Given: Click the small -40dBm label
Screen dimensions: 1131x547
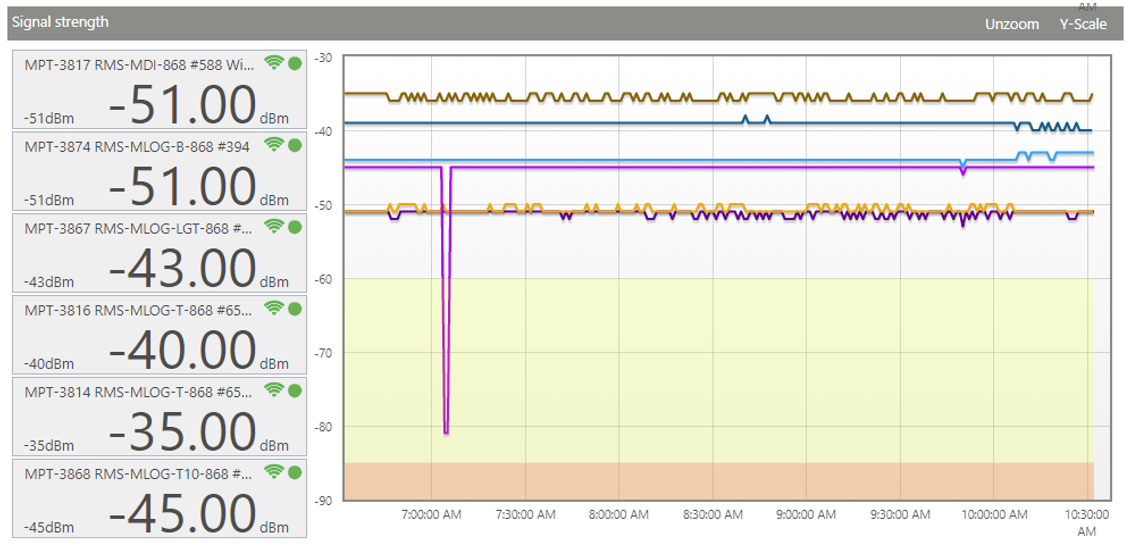Looking at the screenshot, I should coord(49,363).
